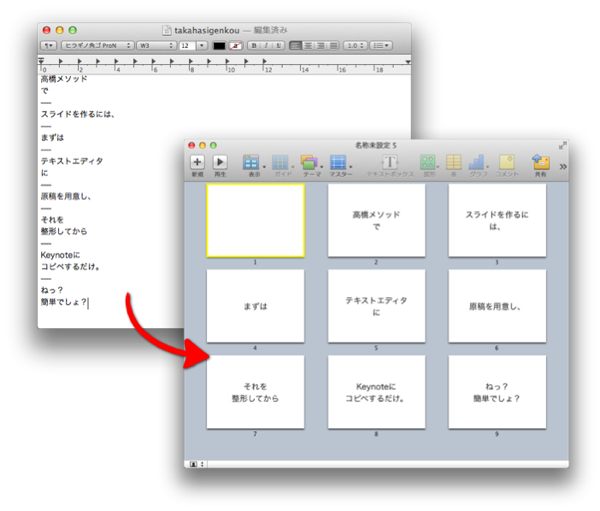The height and width of the screenshot is (511, 600).
Task: Open the ヒラギノ角ゴ ProN font dropdown
Action: (x=98, y=46)
